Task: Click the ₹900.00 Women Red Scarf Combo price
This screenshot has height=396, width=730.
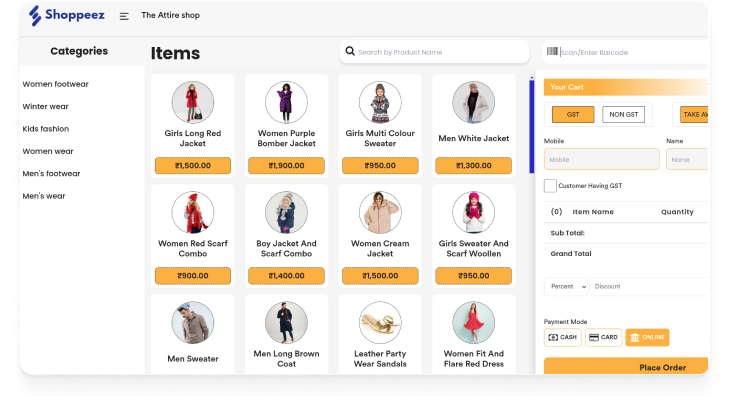Action: click(x=193, y=276)
